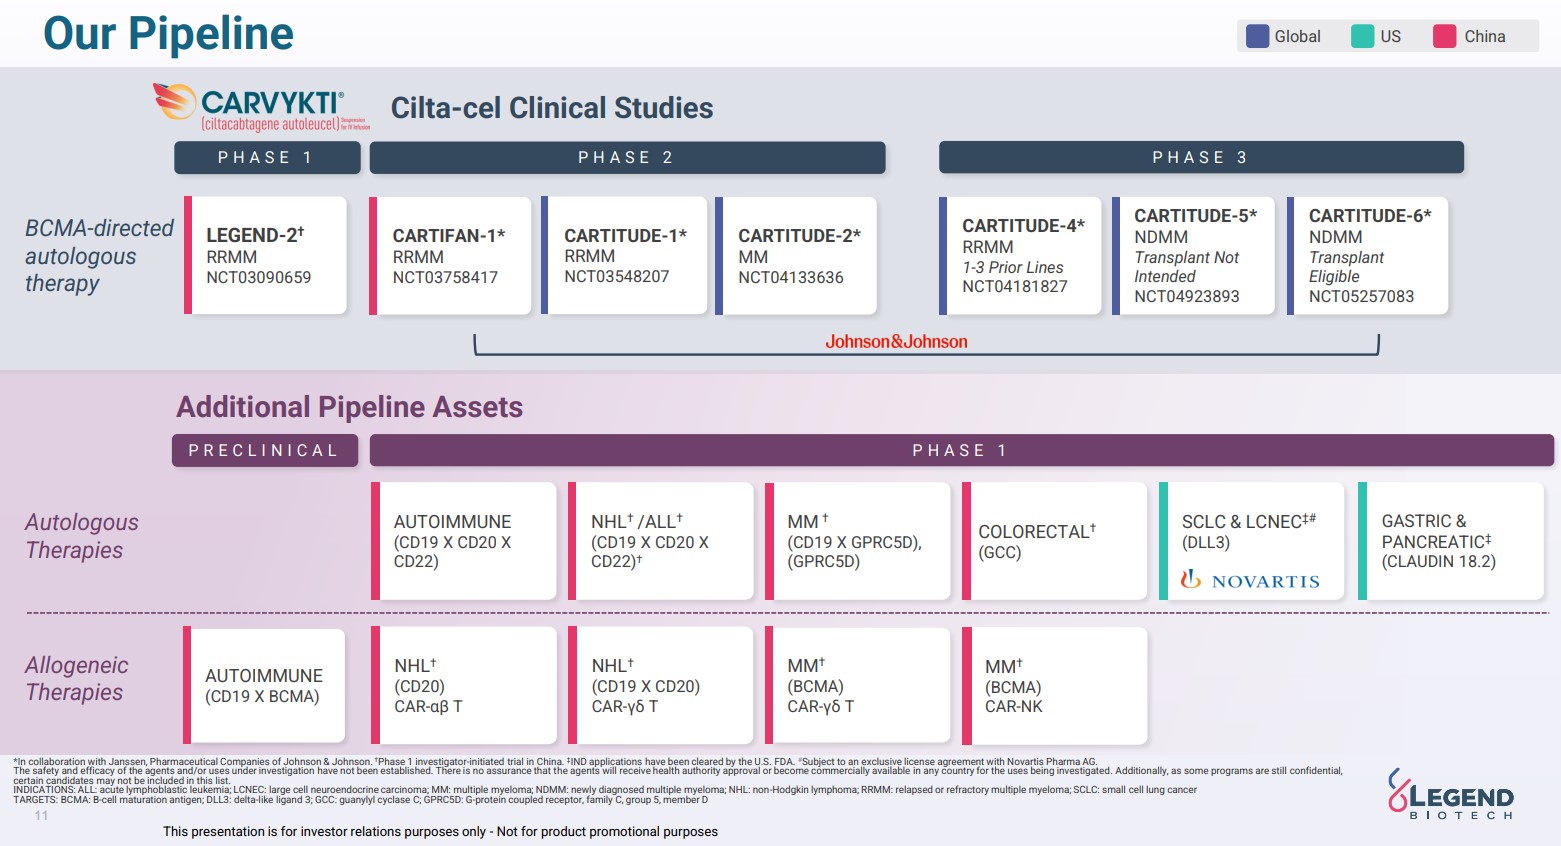Click the CARVYKTI logo
This screenshot has height=846, width=1561.
coord(261,108)
